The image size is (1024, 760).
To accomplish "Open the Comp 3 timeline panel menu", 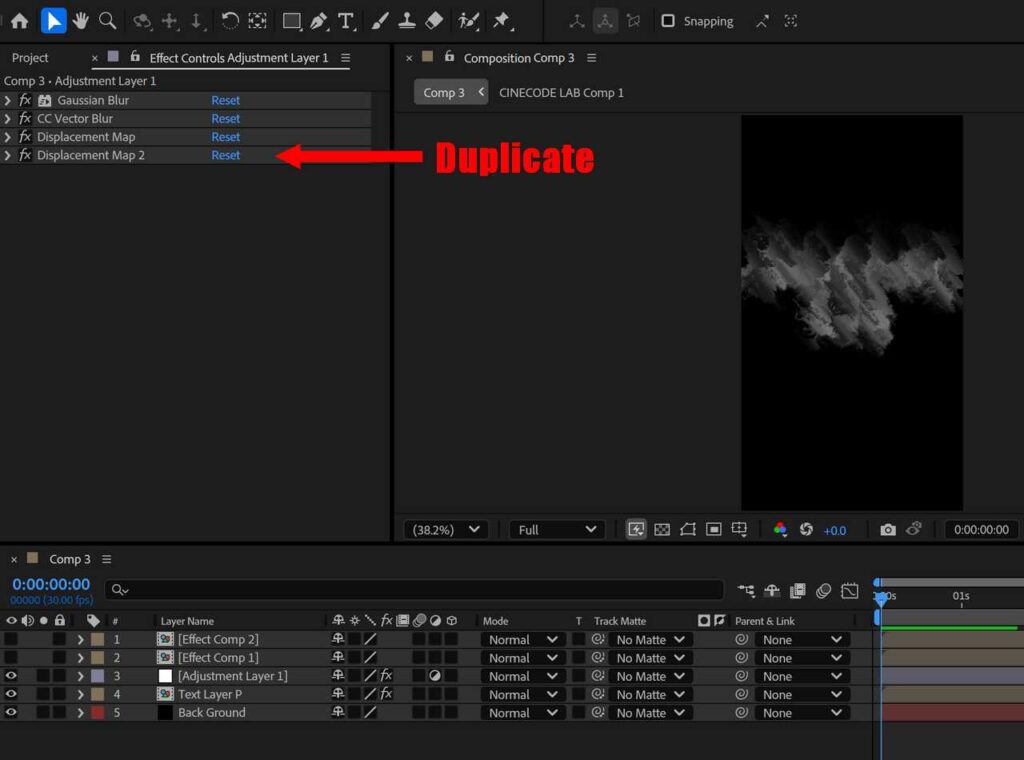I will coord(106,560).
